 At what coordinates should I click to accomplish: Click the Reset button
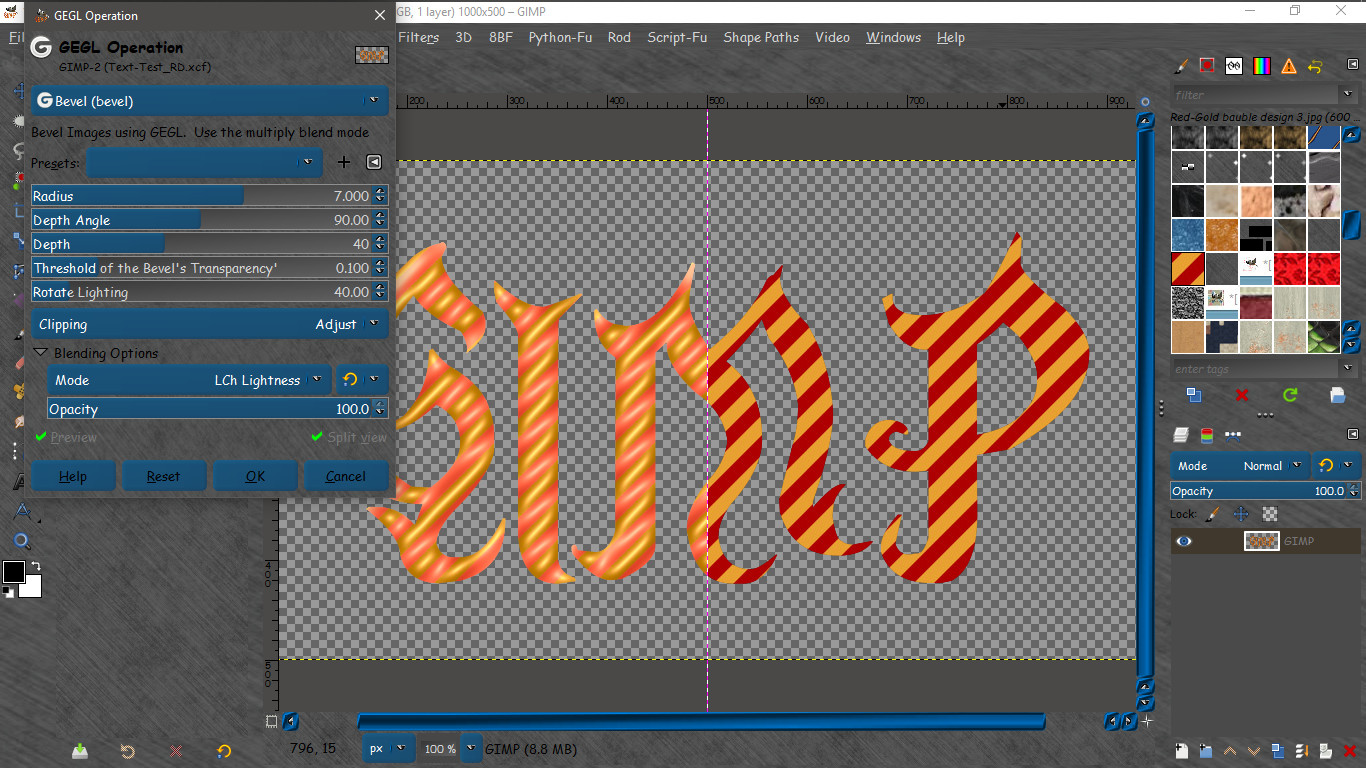click(164, 476)
